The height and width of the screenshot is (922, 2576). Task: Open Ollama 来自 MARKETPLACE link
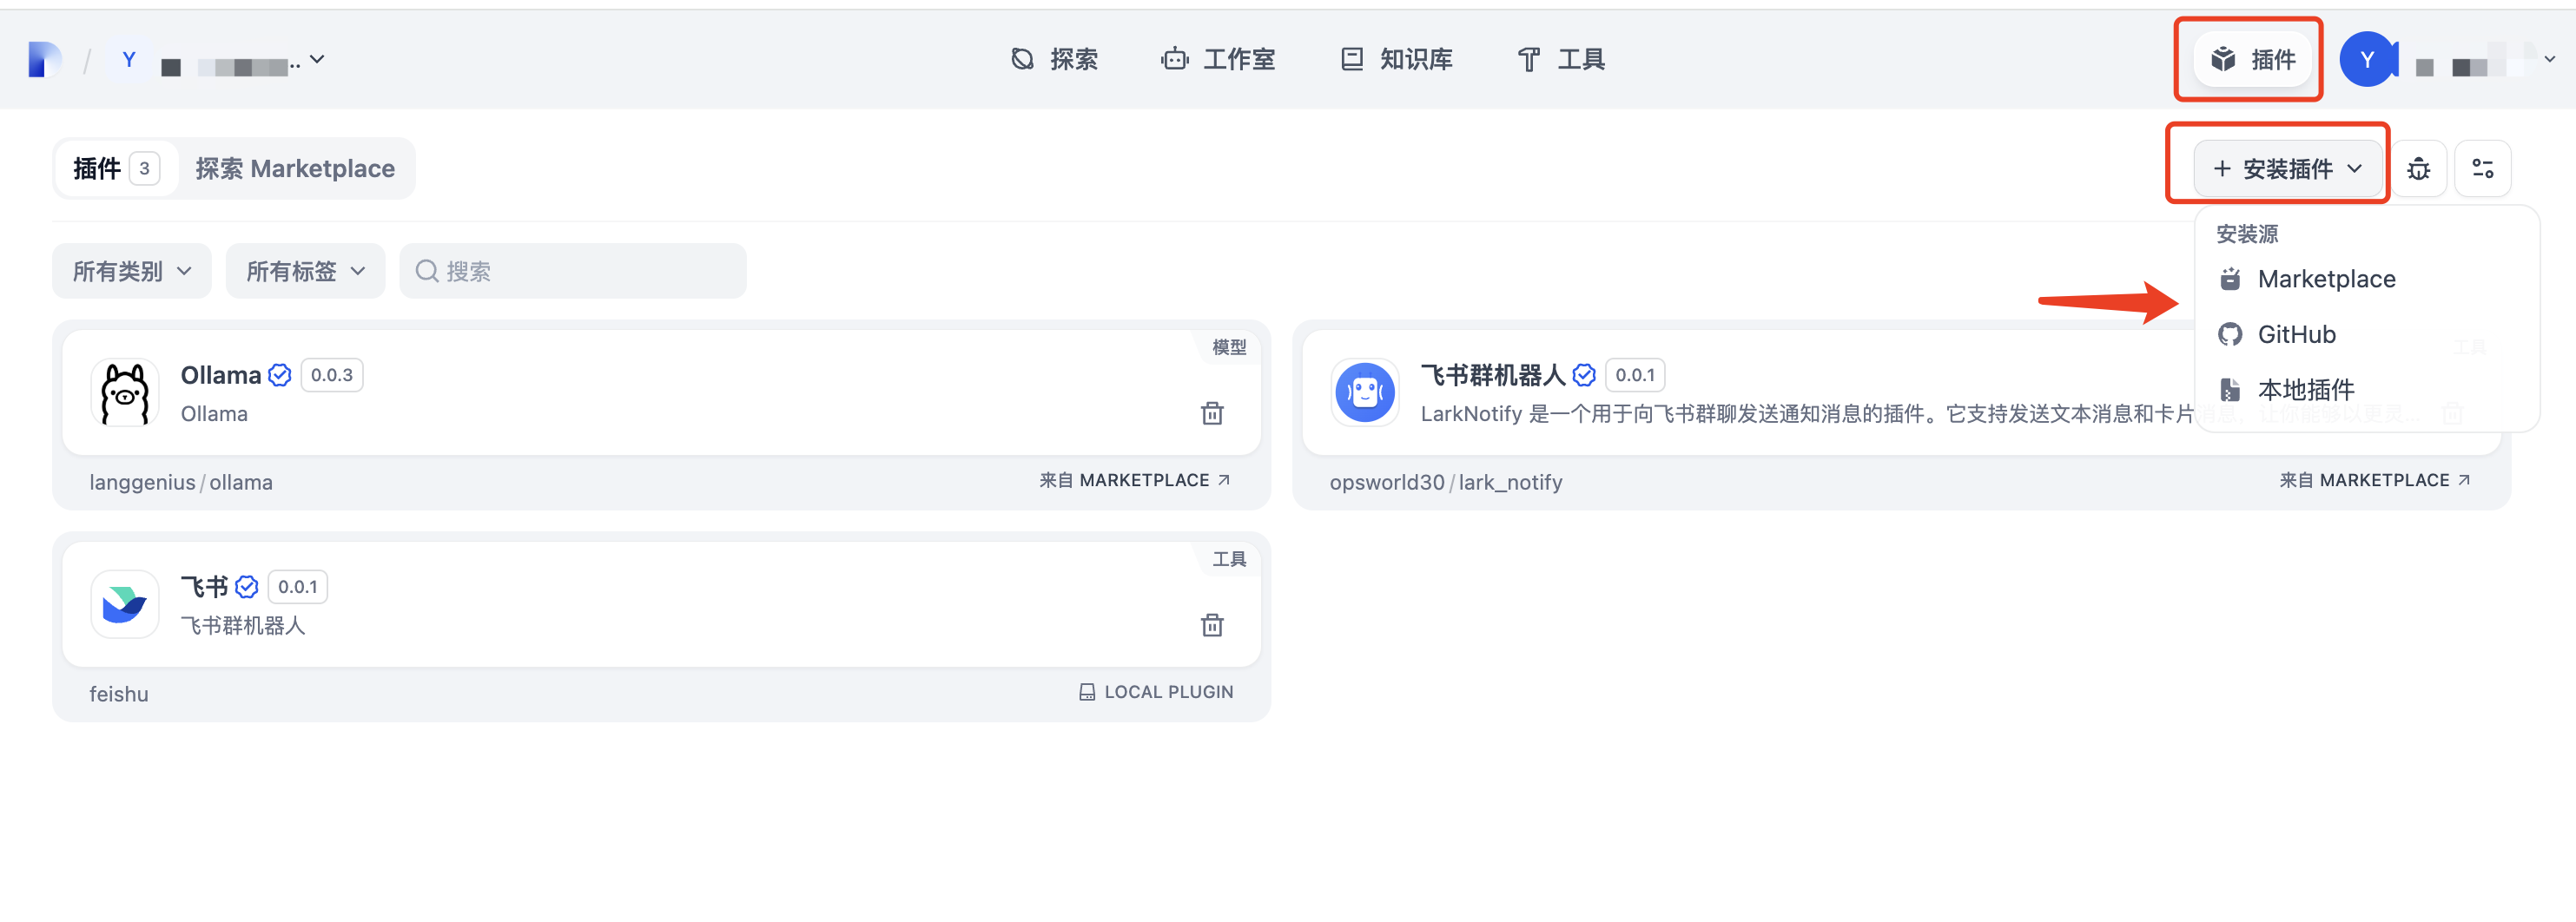[x=1135, y=480]
